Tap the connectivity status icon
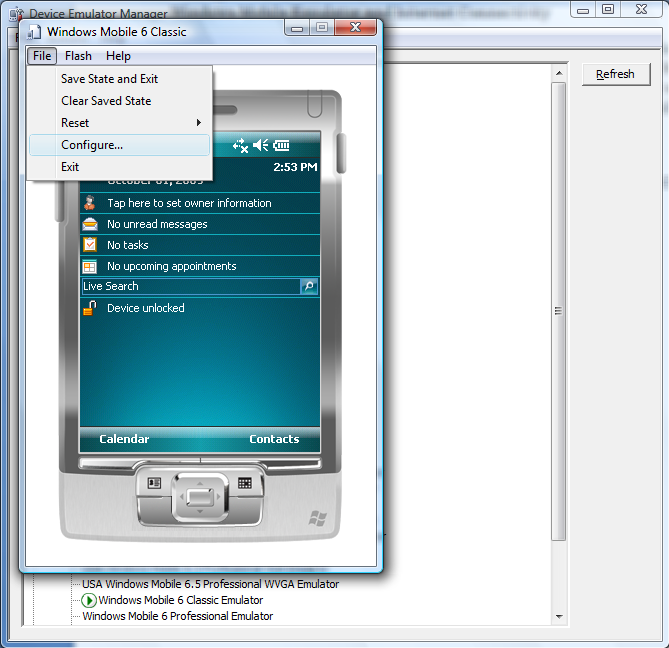 [240, 146]
